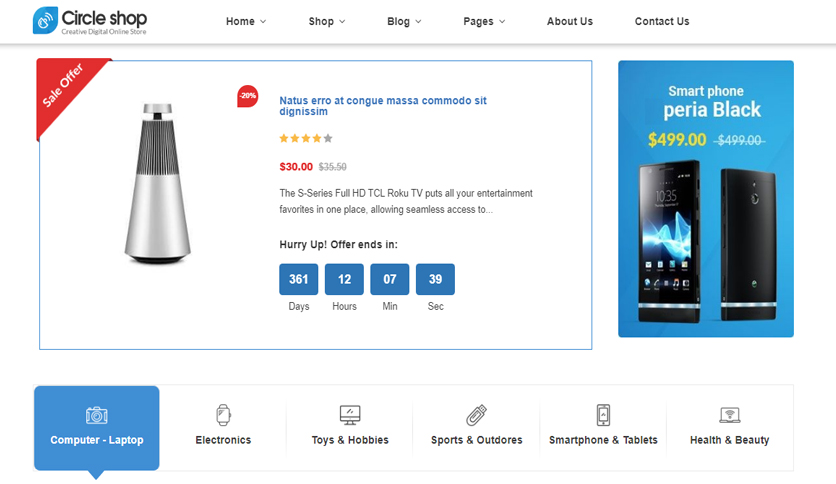Click the laptop wifi icon above Health & Beauty
This screenshot has height=484, width=836.
pos(729,415)
